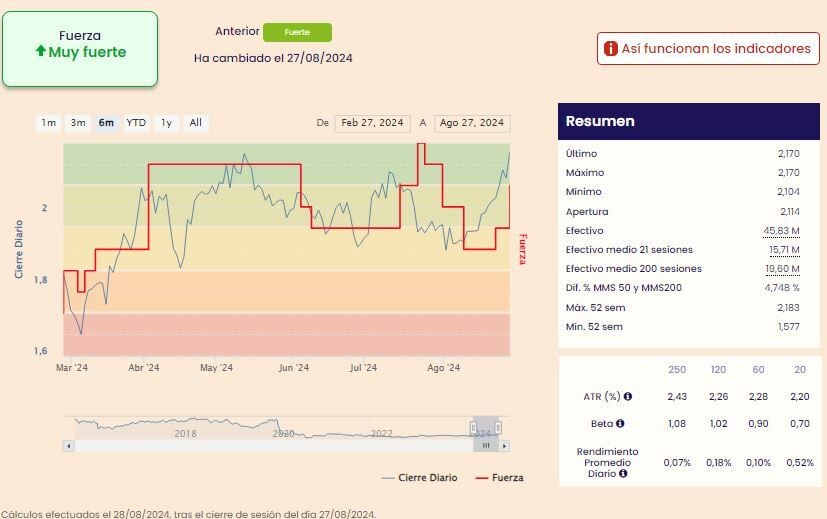Select the 6m chart range
827x519 pixels.
pyautogui.click(x=106, y=123)
